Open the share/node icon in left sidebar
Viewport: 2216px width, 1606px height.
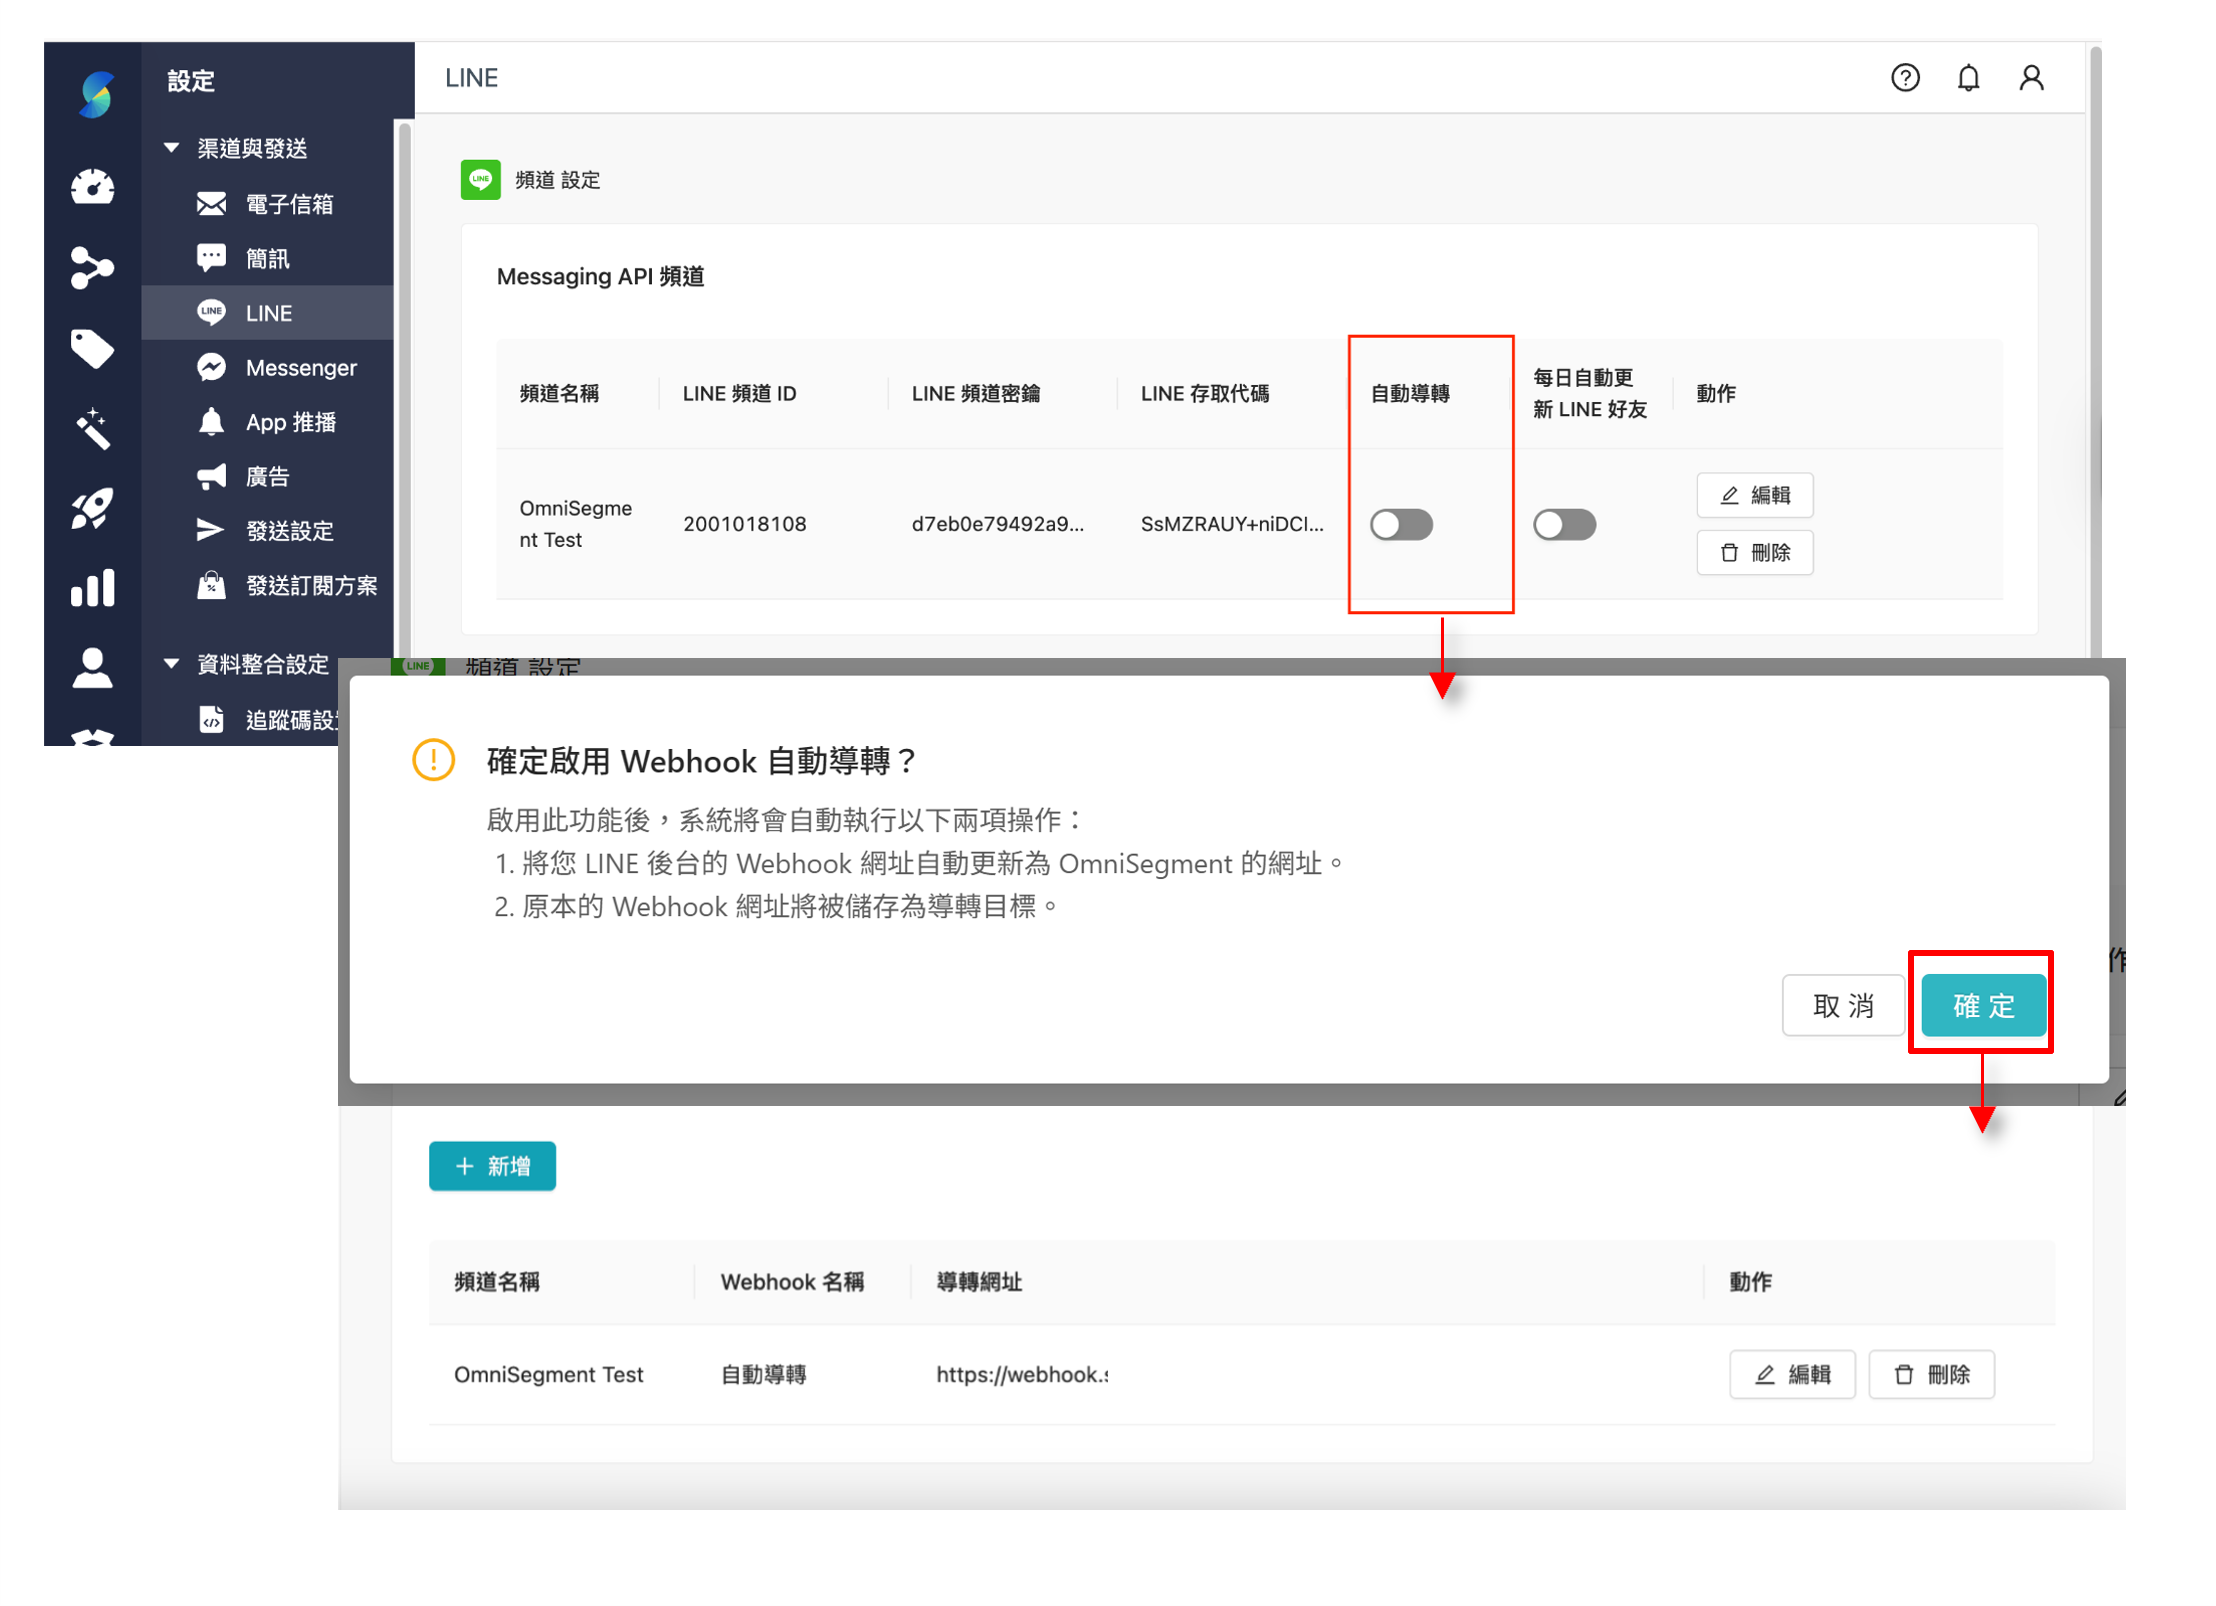92,268
